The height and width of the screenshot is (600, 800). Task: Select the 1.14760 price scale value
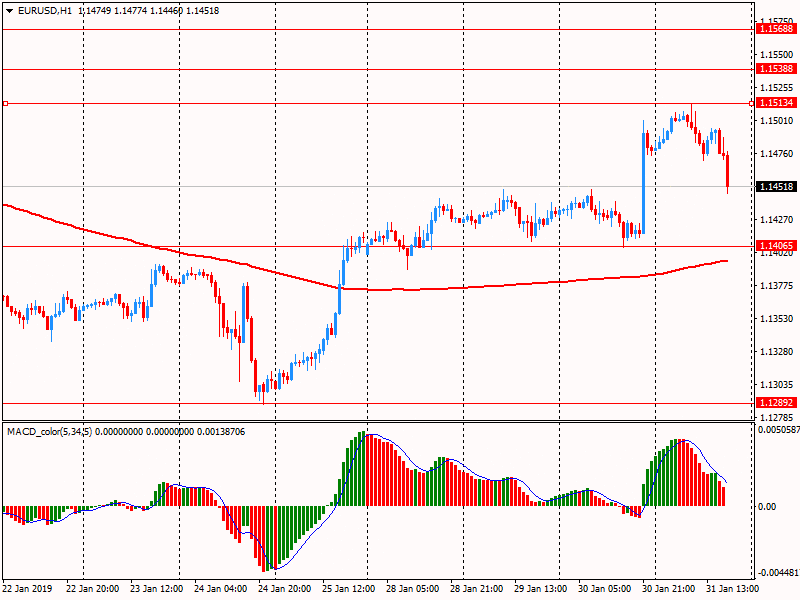point(777,154)
